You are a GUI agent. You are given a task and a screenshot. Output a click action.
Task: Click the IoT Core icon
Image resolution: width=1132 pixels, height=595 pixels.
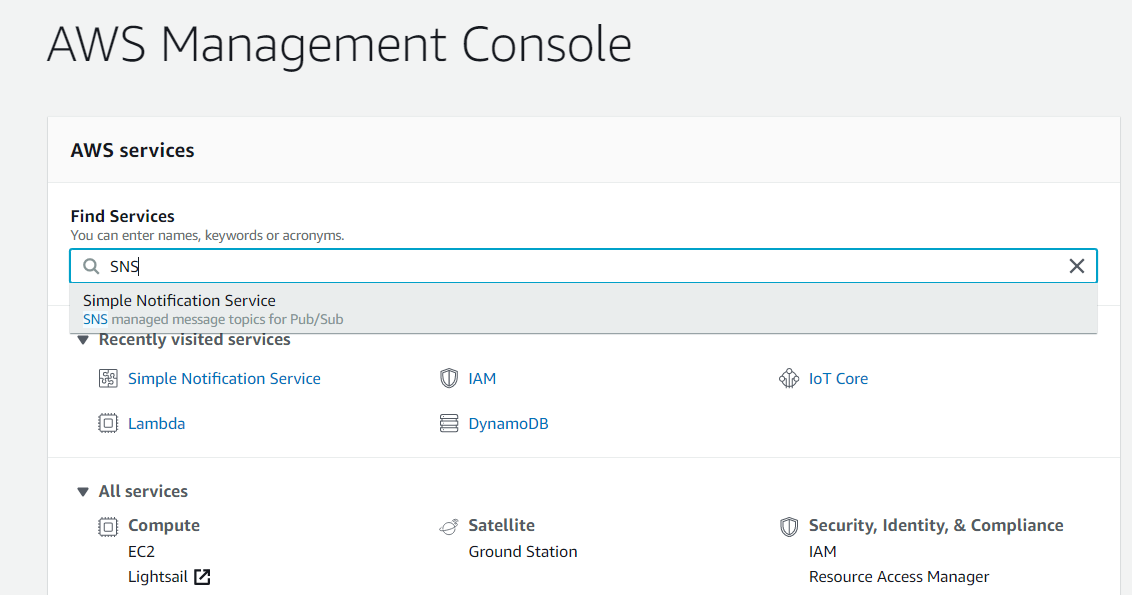coord(789,379)
